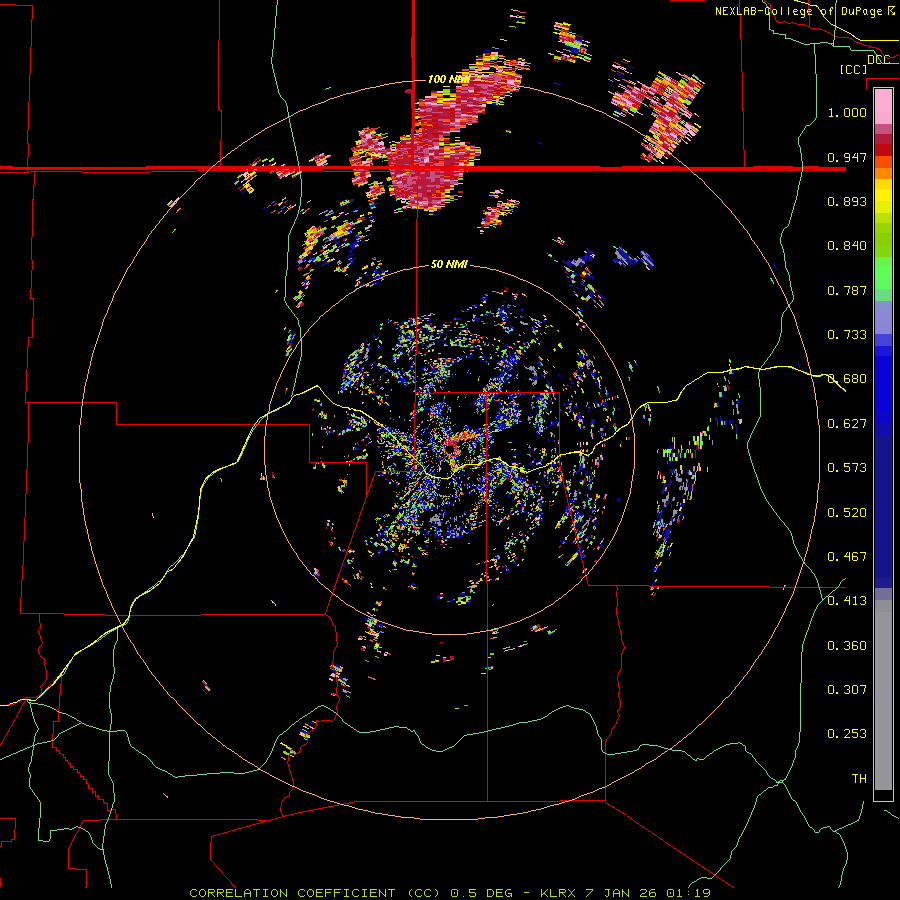Image resolution: width=900 pixels, height=900 pixels.
Task: Select the 0.893 scale label
Action: pyautogui.click(x=847, y=201)
